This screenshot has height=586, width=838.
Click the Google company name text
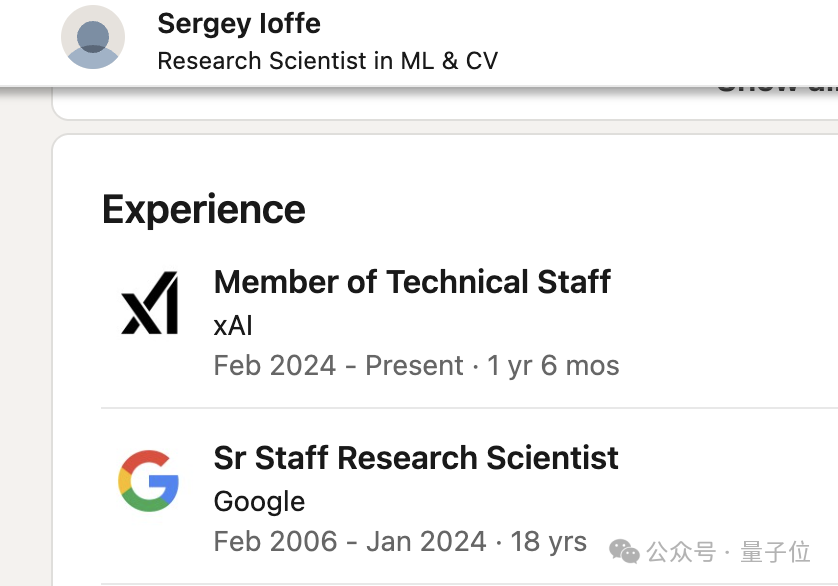click(259, 501)
